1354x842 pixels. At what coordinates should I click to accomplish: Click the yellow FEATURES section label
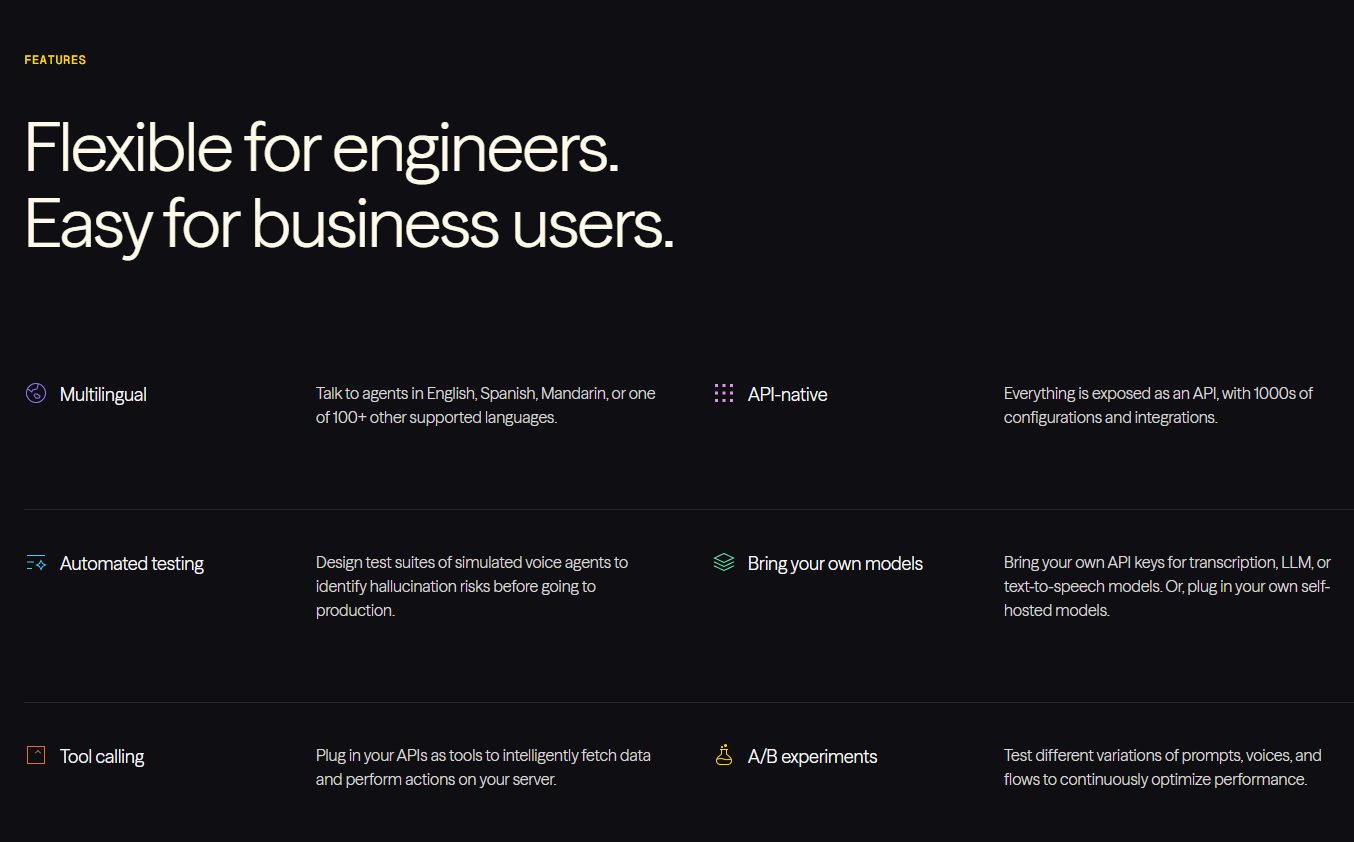[55, 60]
